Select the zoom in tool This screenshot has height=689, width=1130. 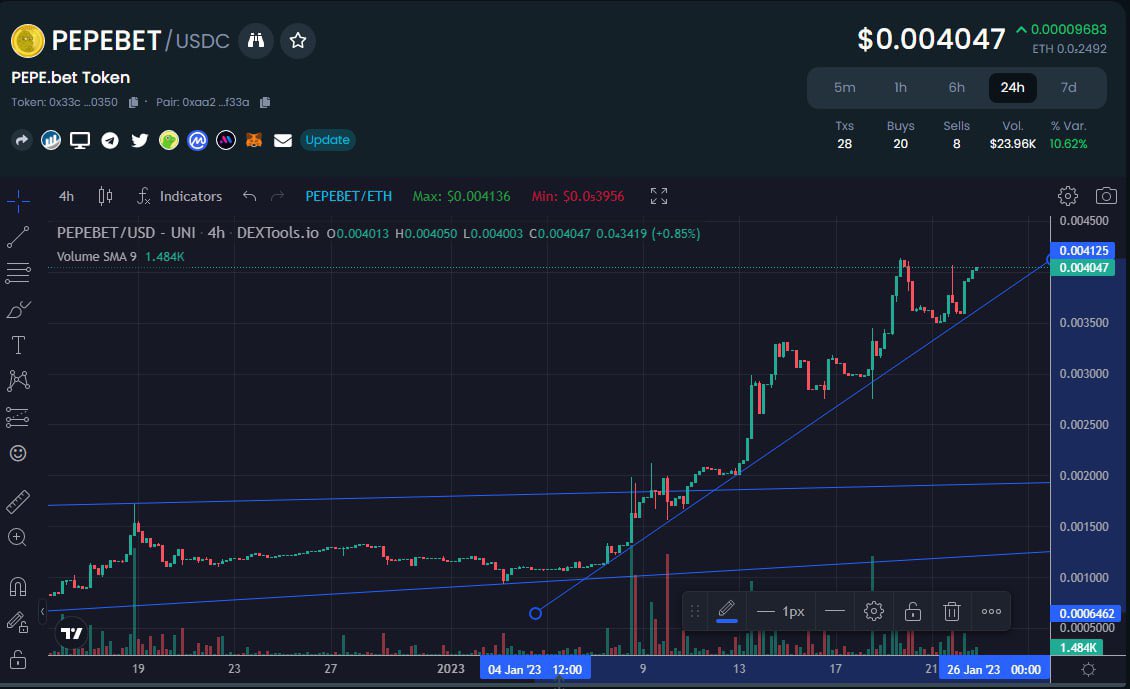18,537
